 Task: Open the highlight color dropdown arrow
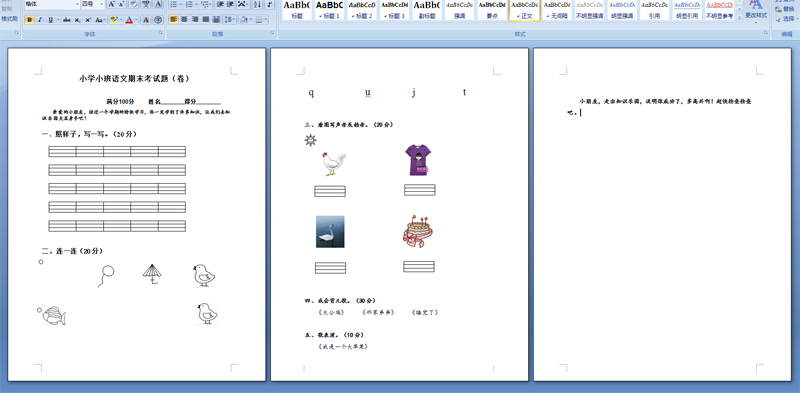[x=121, y=19]
